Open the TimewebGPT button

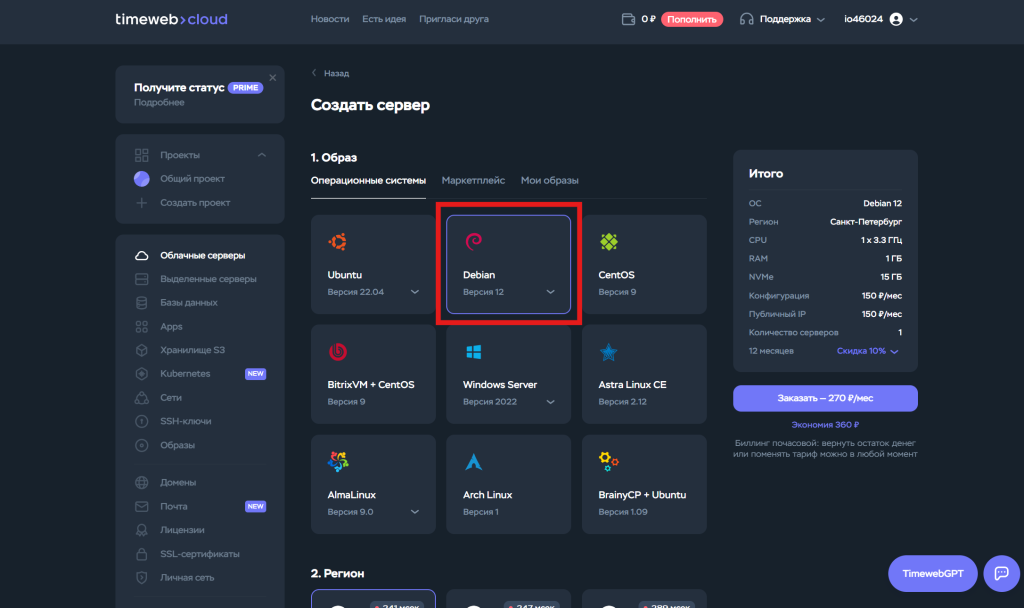[x=933, y=573]
